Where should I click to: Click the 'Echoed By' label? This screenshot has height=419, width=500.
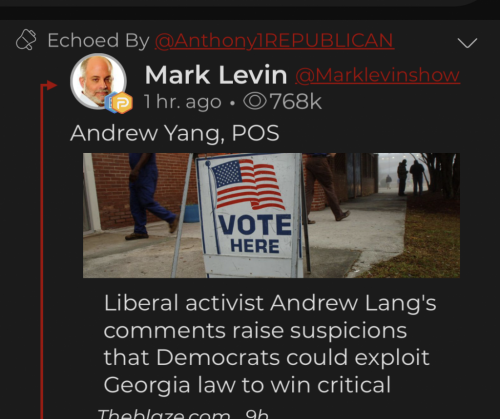coord(98,41)
